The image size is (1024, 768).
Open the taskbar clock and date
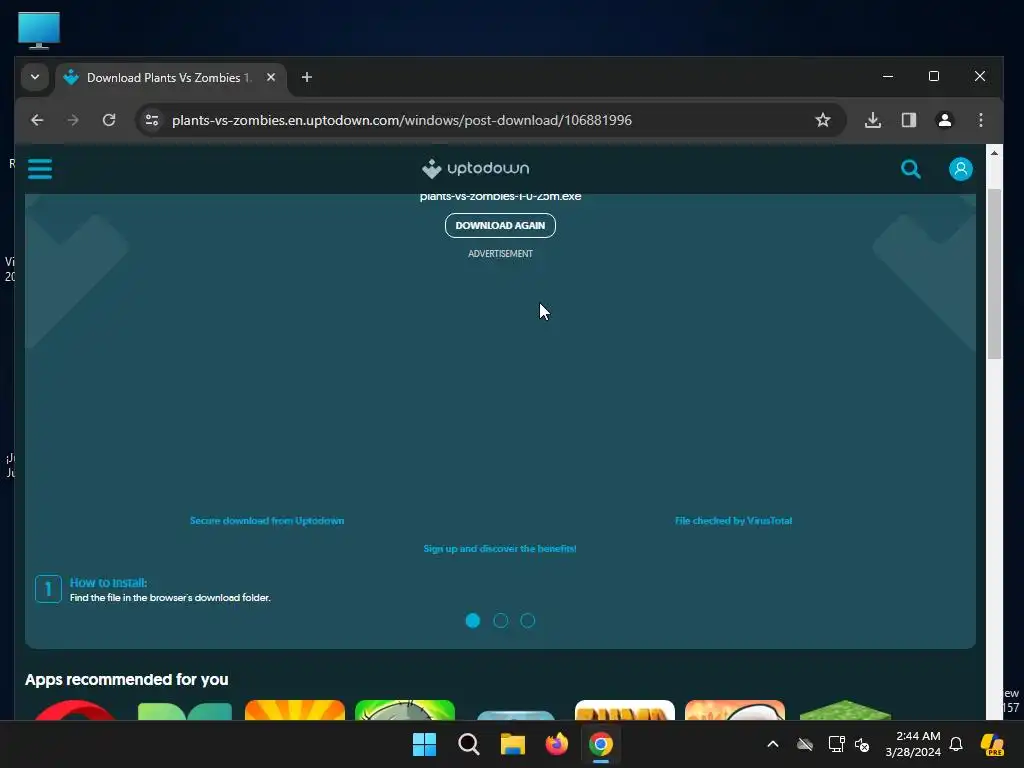pyautogui.click(x=913, y=744)
